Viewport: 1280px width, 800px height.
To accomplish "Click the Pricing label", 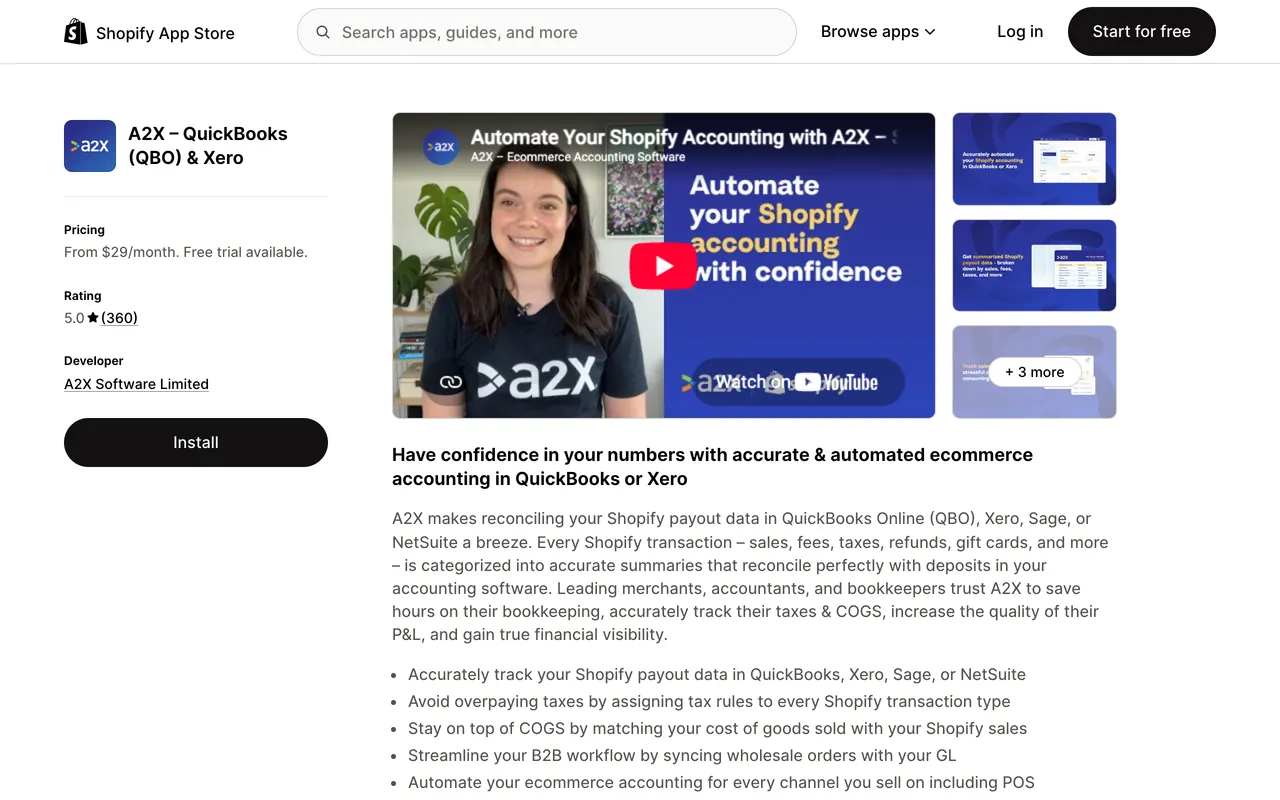I will (84, 230).
